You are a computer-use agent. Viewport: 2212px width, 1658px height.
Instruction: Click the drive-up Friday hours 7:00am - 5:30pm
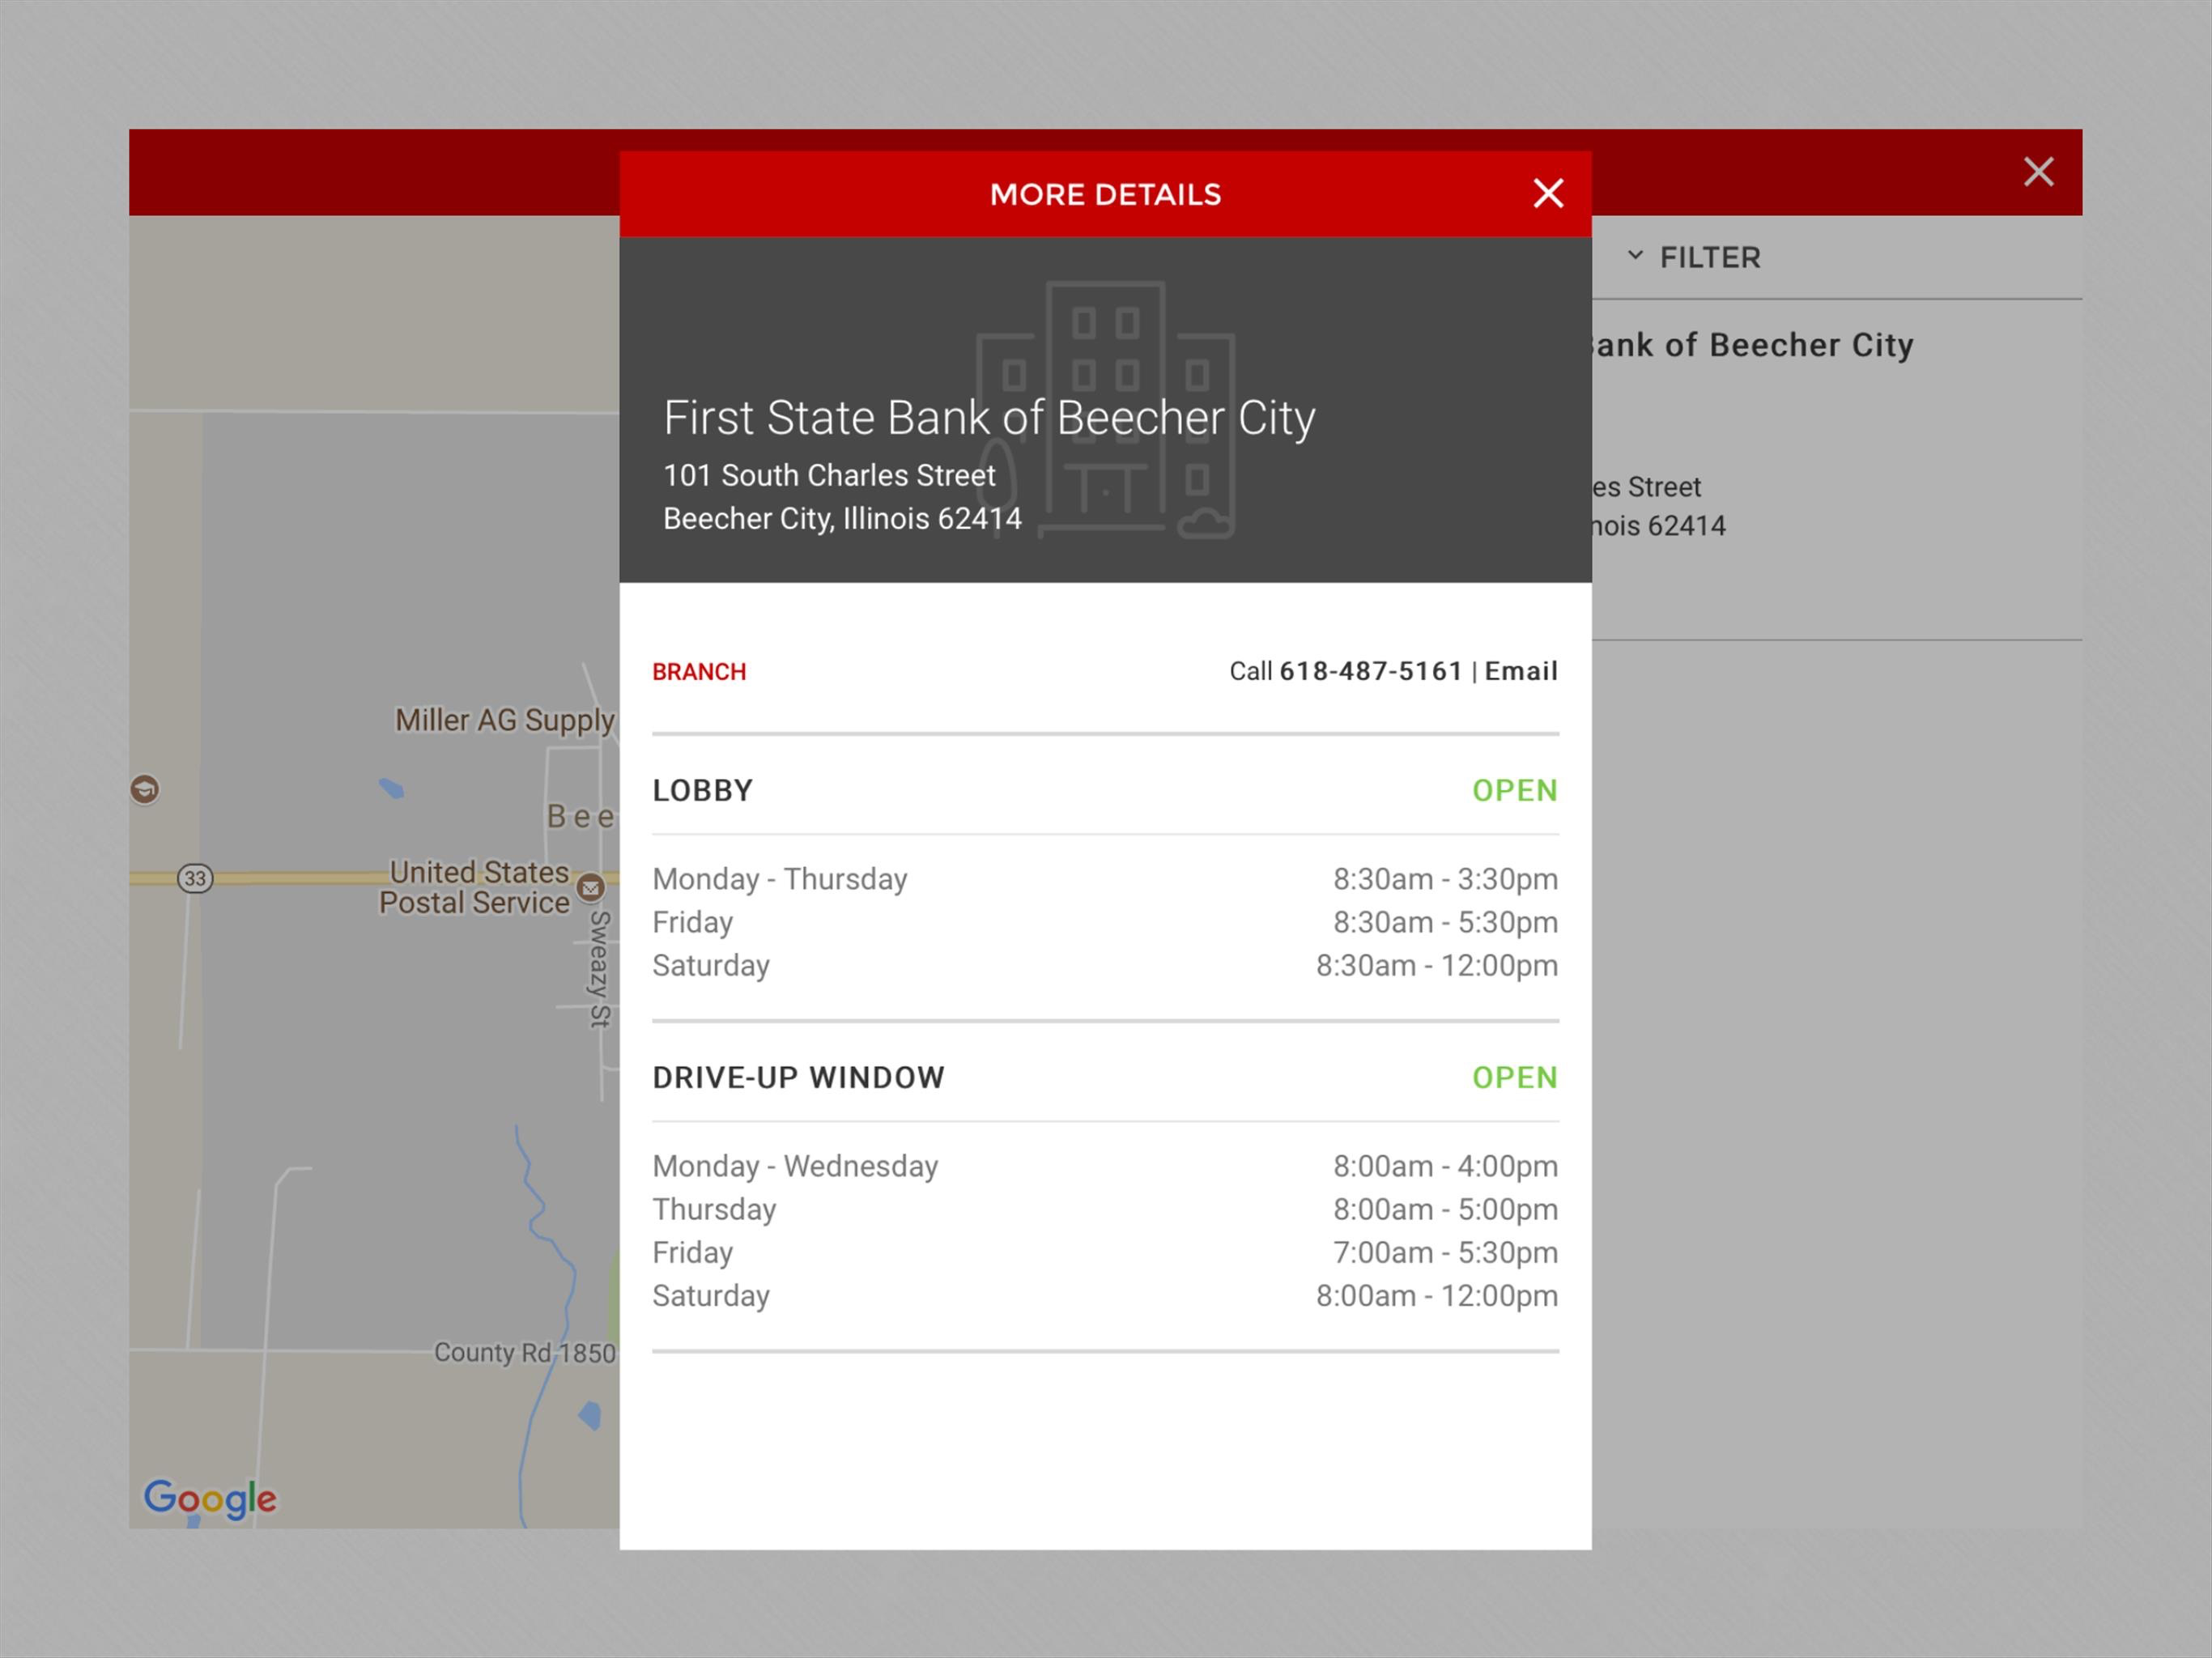[x=1445, y=1252]
